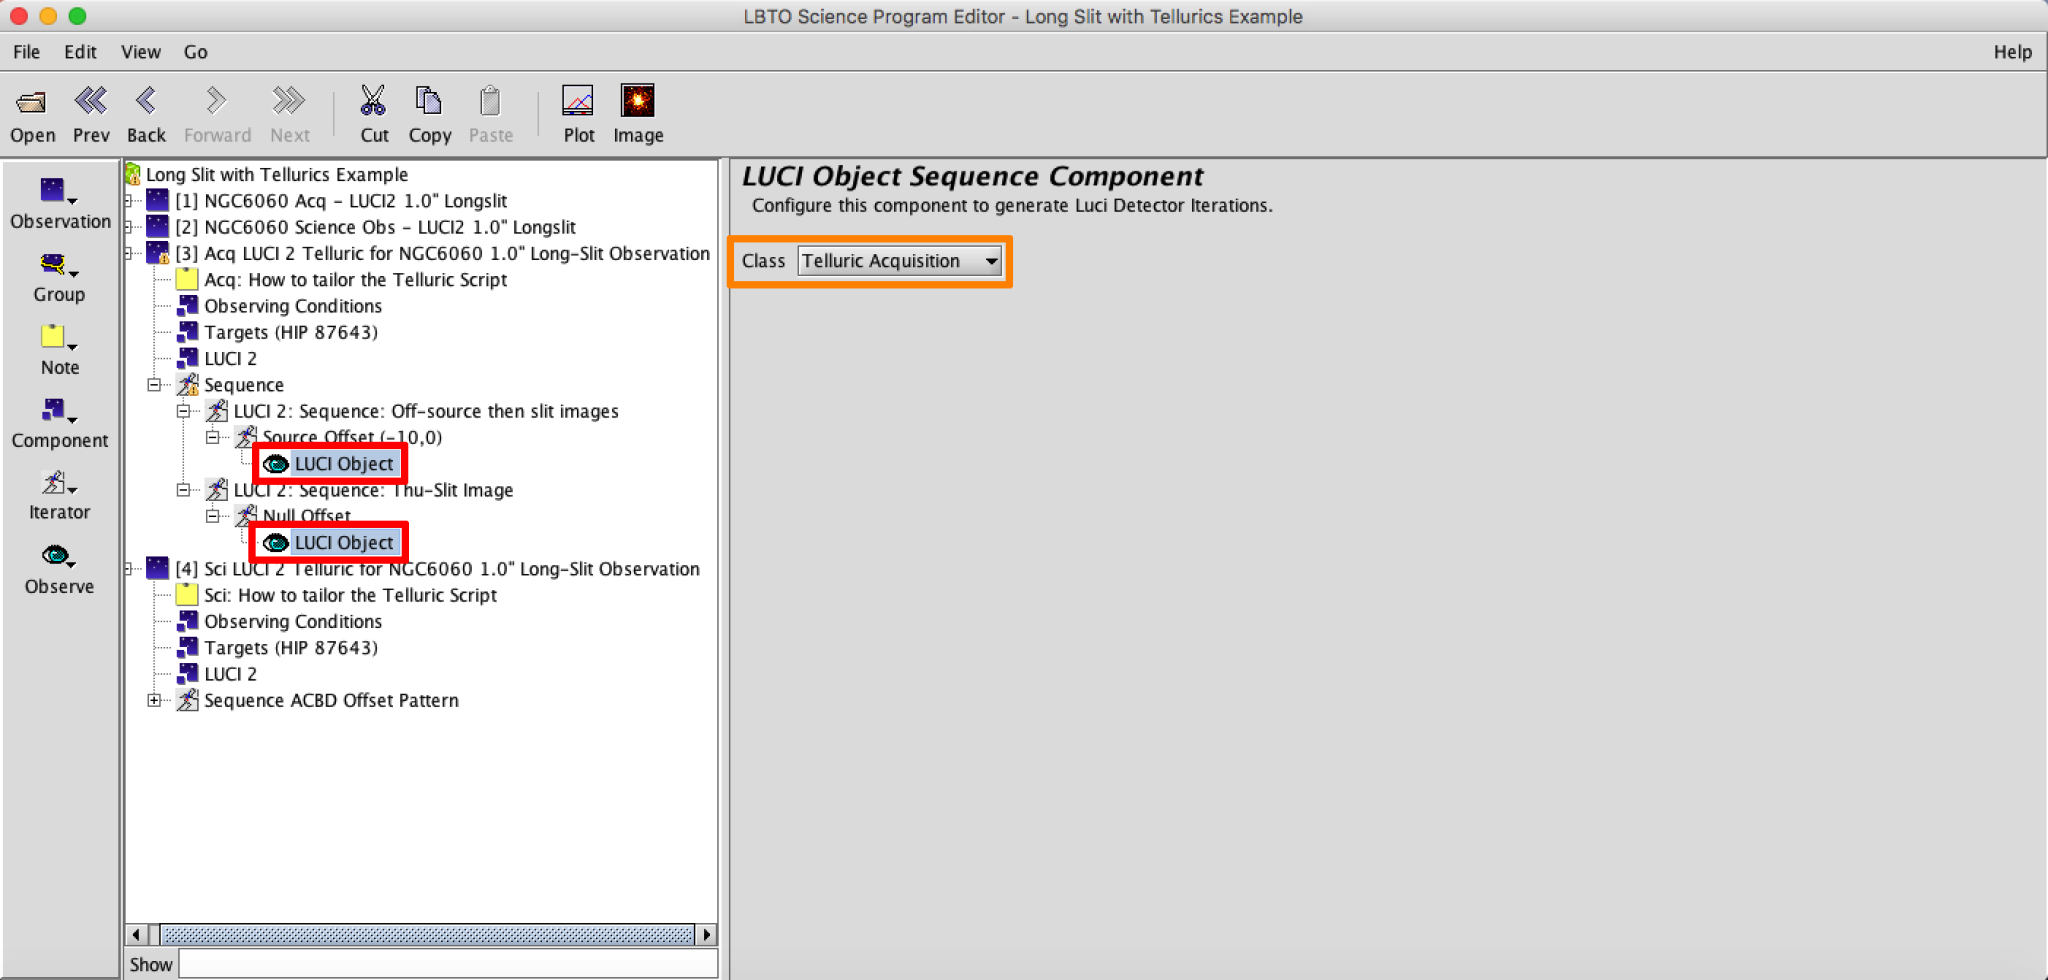The width and height of the screenshot is (2048, 980).
Task: Select the Source Offset (-10,0) node
Action: click(352, 437)
